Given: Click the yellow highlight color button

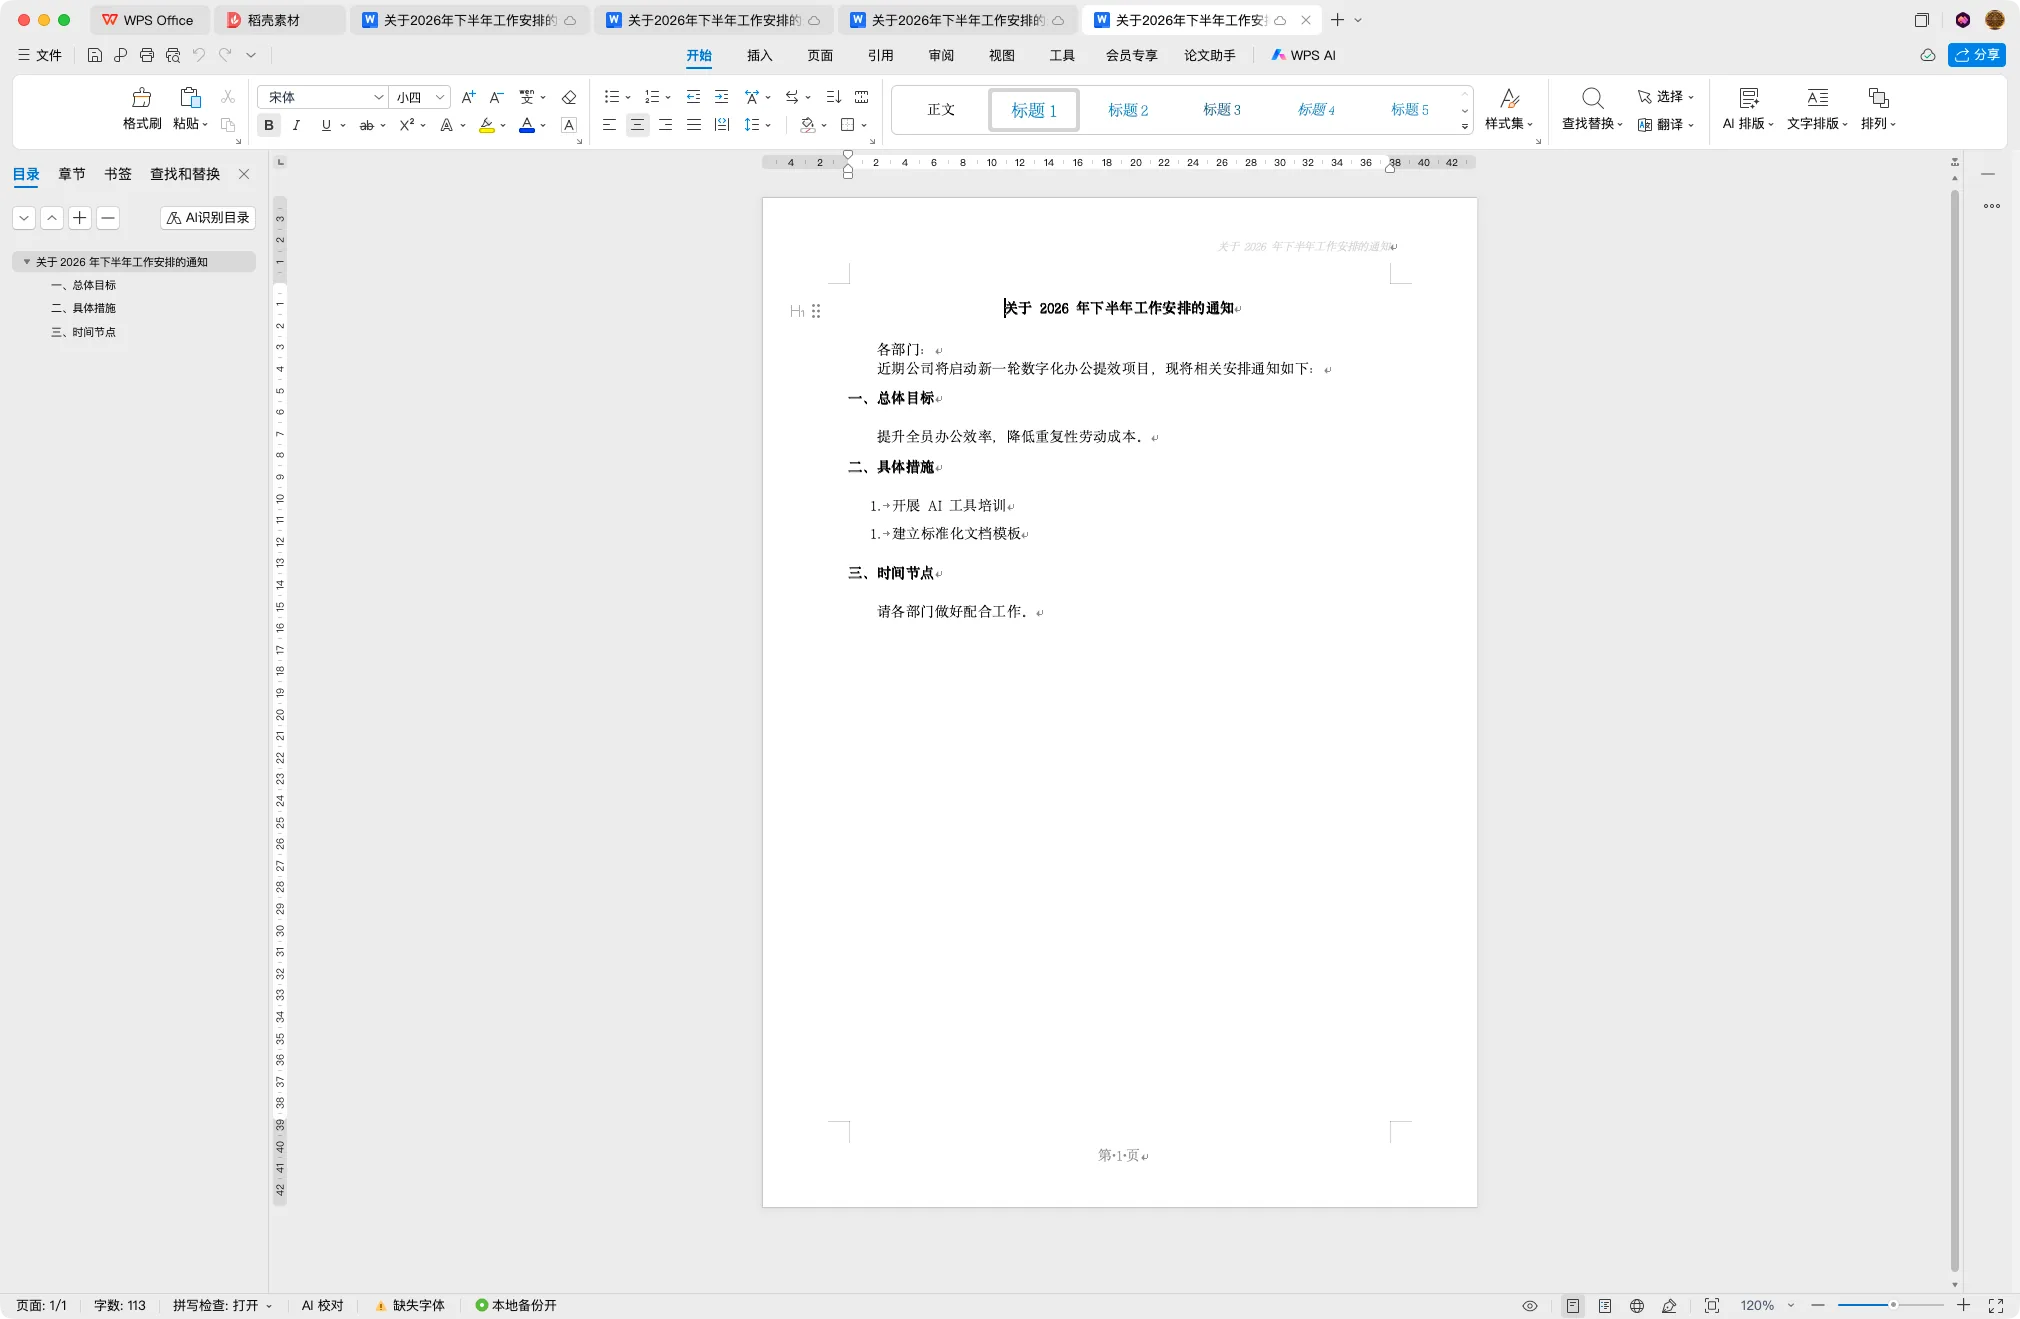Looking at the screenshot, I should tap(487, 125).
